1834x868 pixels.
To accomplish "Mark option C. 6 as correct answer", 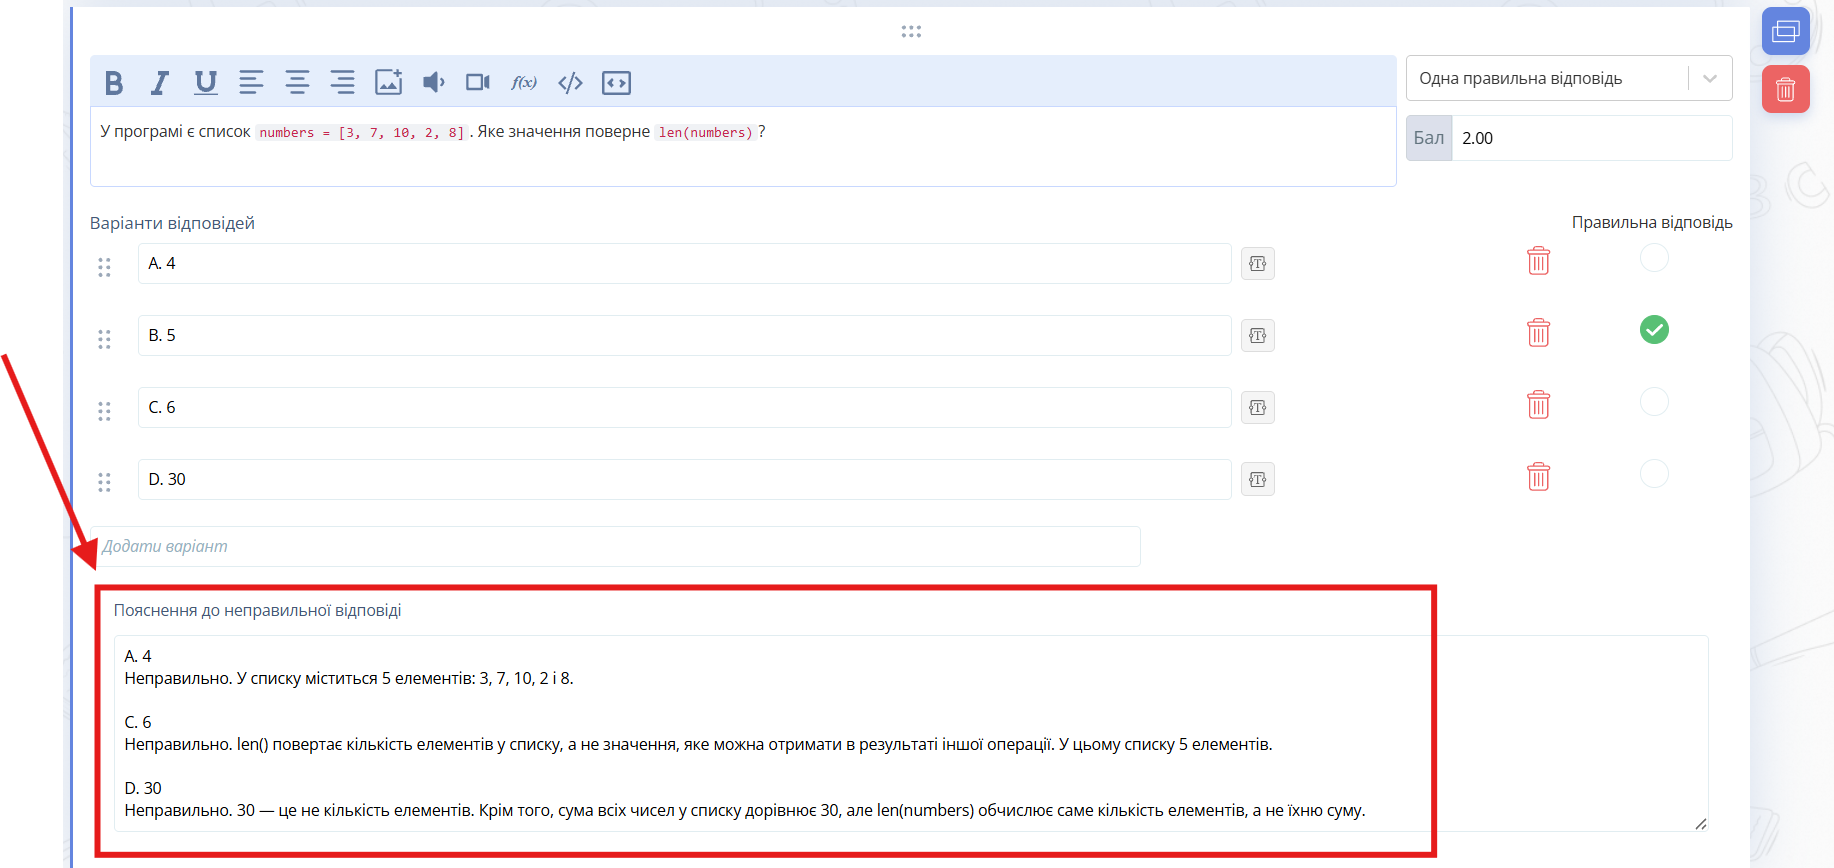I will tap(1654, 402).
